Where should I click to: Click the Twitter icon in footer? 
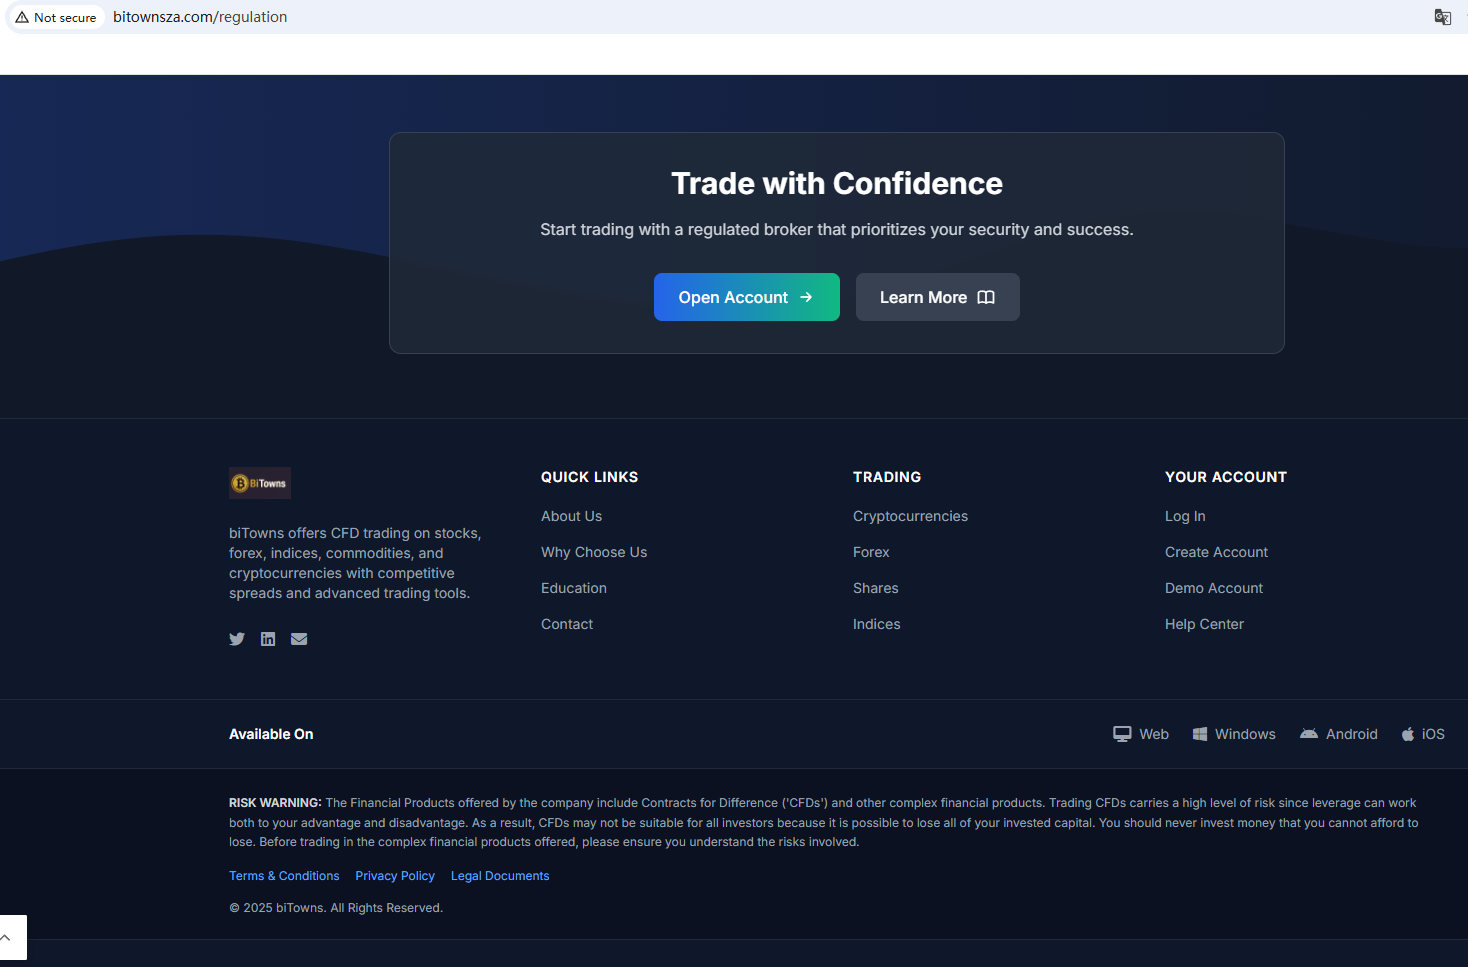tap(237, 639)
